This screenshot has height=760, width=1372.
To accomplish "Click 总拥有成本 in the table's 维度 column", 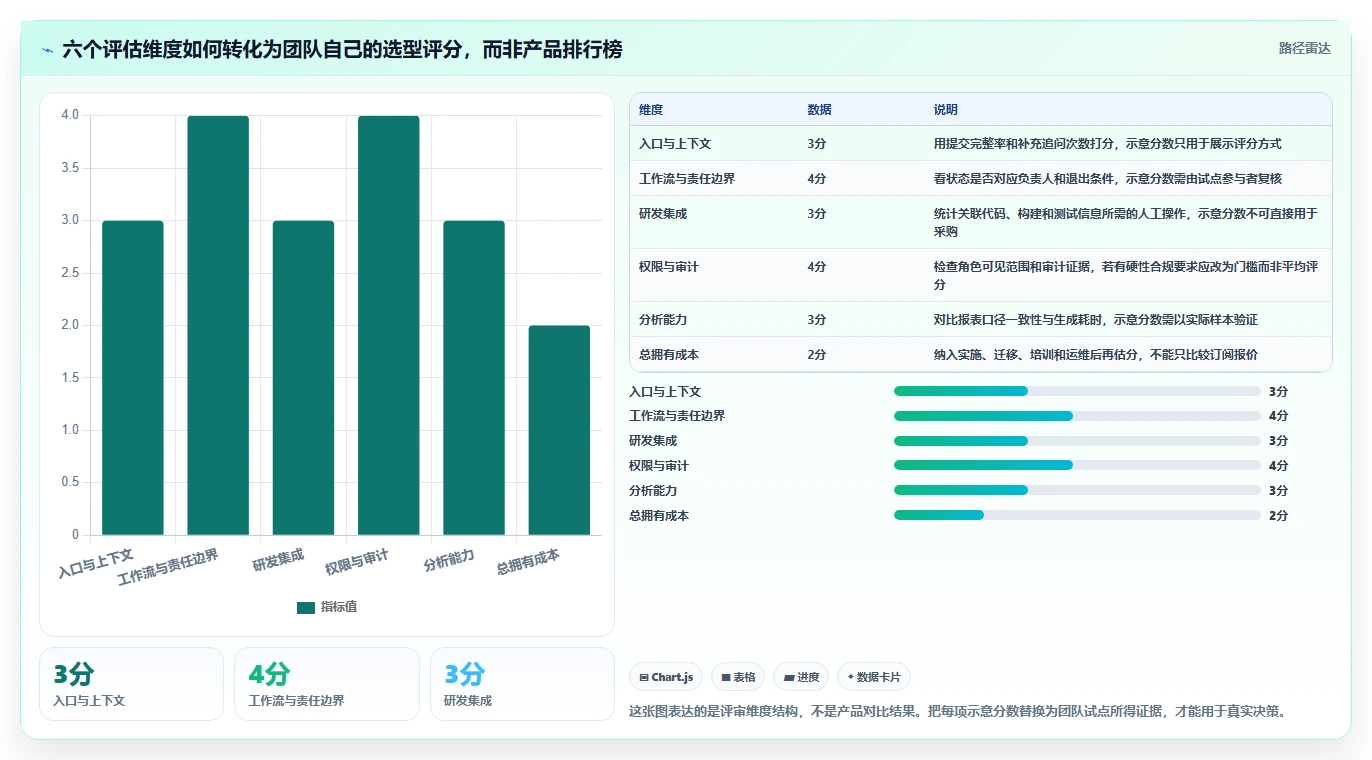I will click(x=669, y=355).
